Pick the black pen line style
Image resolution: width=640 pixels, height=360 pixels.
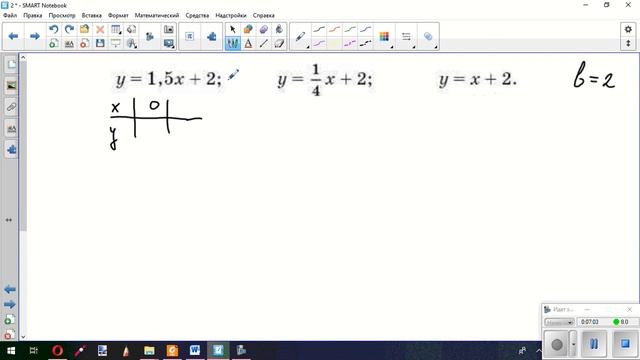point(319,29)
